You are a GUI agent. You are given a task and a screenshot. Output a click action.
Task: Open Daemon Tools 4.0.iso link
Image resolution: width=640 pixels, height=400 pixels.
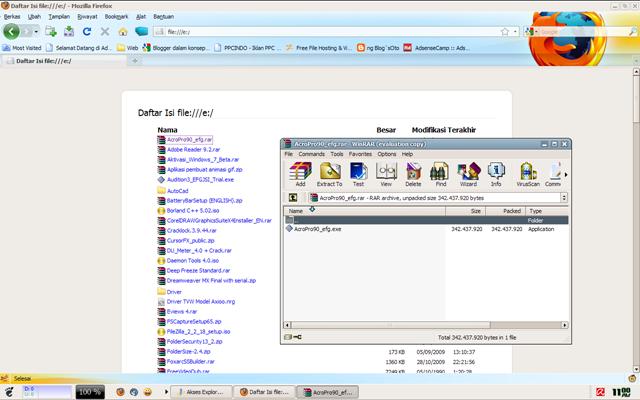[x=193, y=260]
